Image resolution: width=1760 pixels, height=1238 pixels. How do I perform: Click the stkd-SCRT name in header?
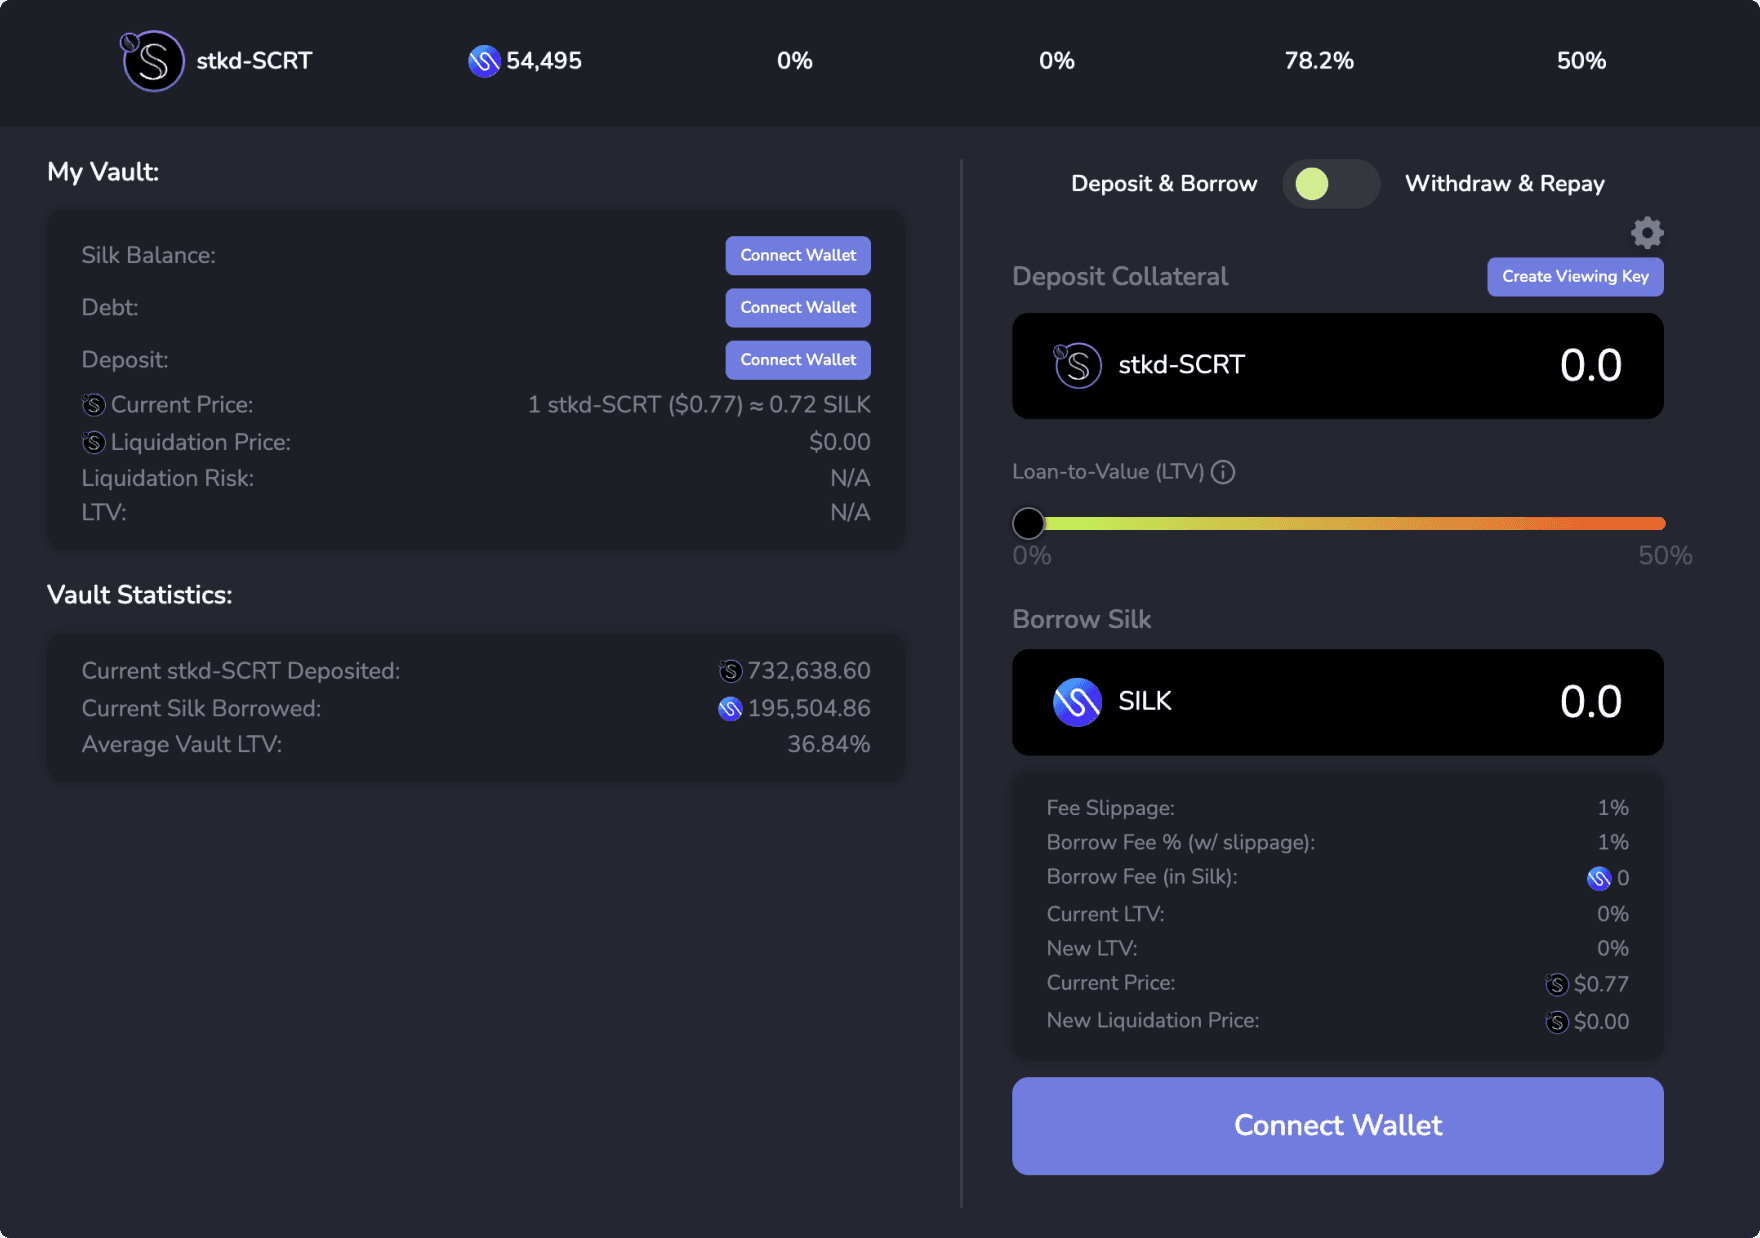click(x=254, y=61)
